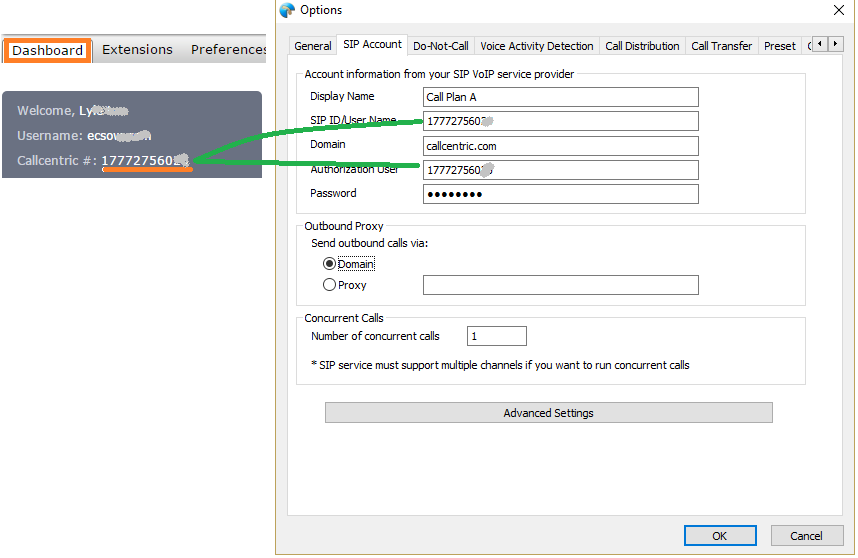Click the Proxy address input field

point(560,285)
